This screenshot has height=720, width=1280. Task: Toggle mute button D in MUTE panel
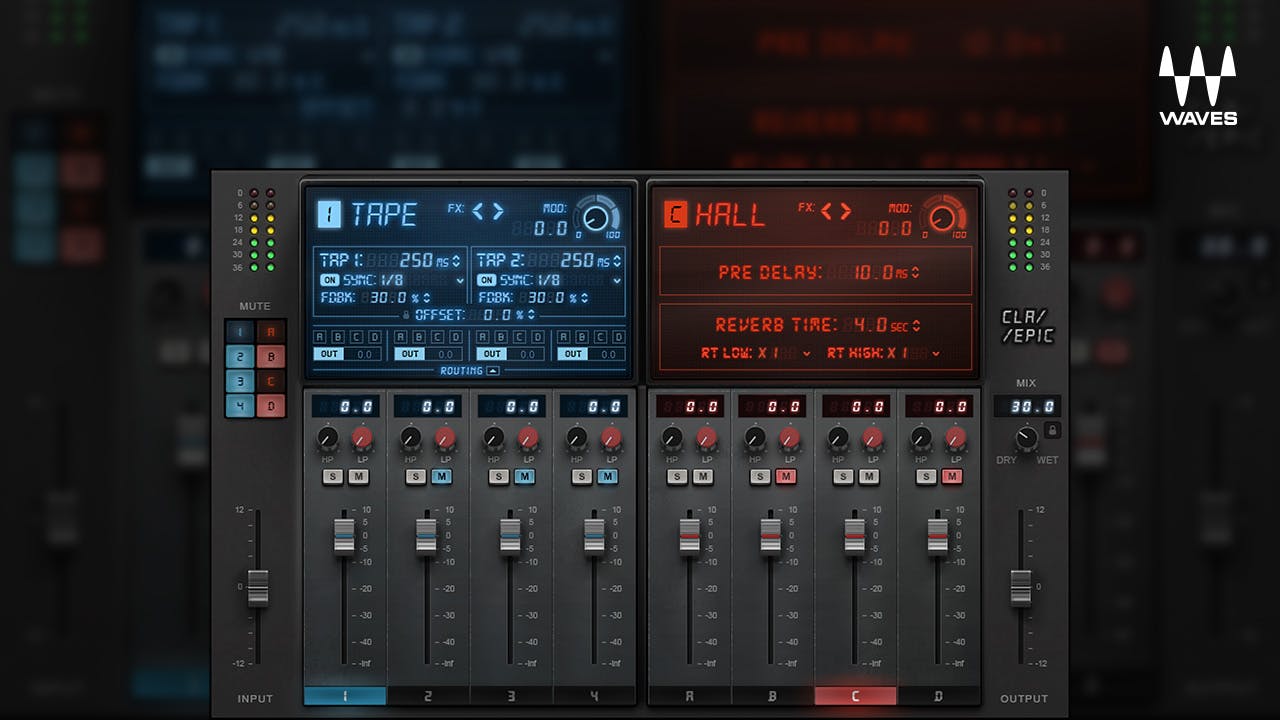coord(271,405)
